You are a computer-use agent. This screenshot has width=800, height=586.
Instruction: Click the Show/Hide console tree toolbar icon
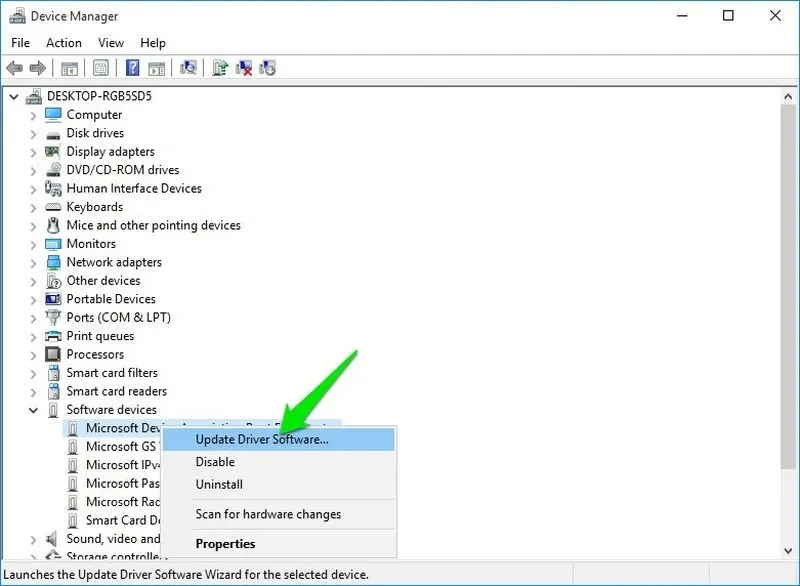coord(68,68)
